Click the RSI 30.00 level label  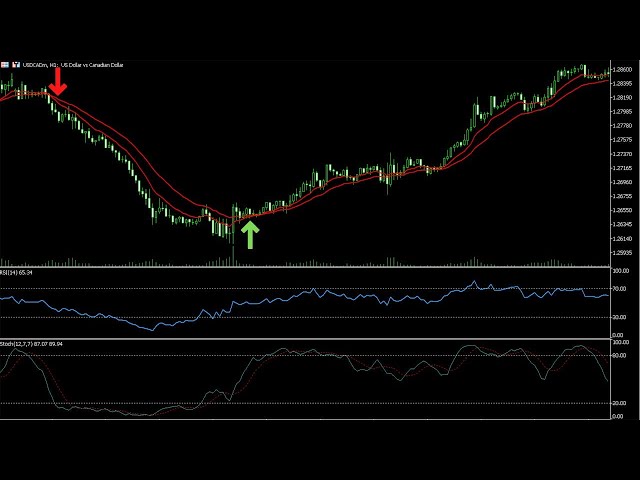click(620, 317)
